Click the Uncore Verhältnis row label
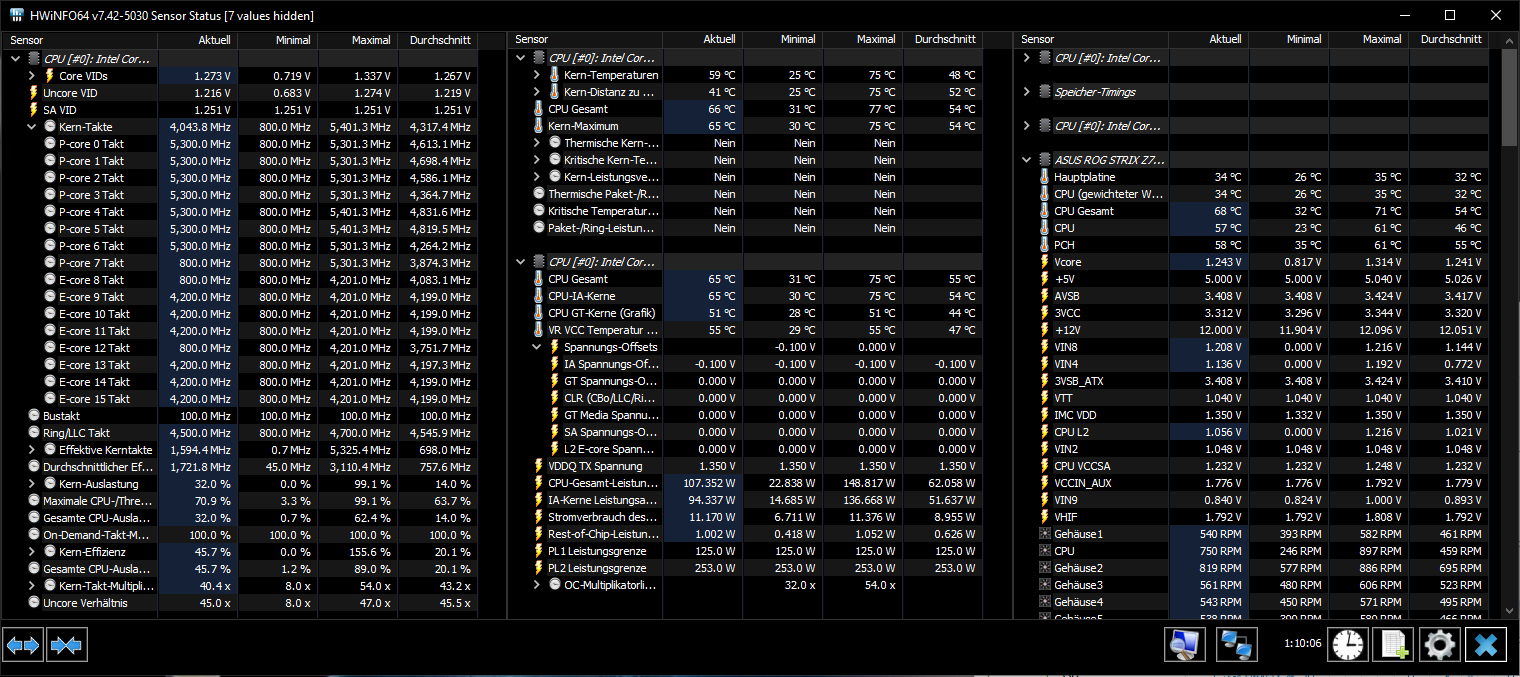The image size is (1520, 677). pyautogui.click(x=85, y=603)
